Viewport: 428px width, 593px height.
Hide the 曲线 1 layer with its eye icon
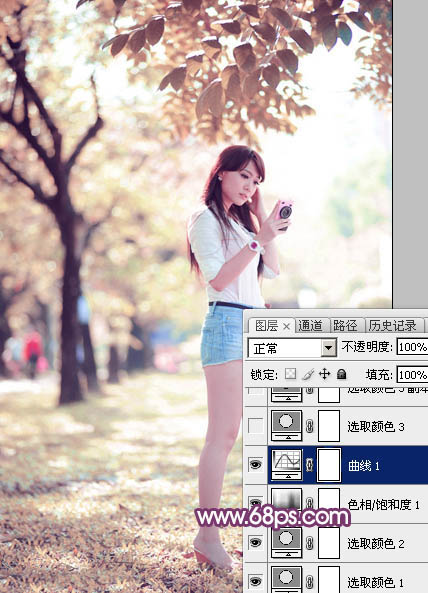point(256,464)
